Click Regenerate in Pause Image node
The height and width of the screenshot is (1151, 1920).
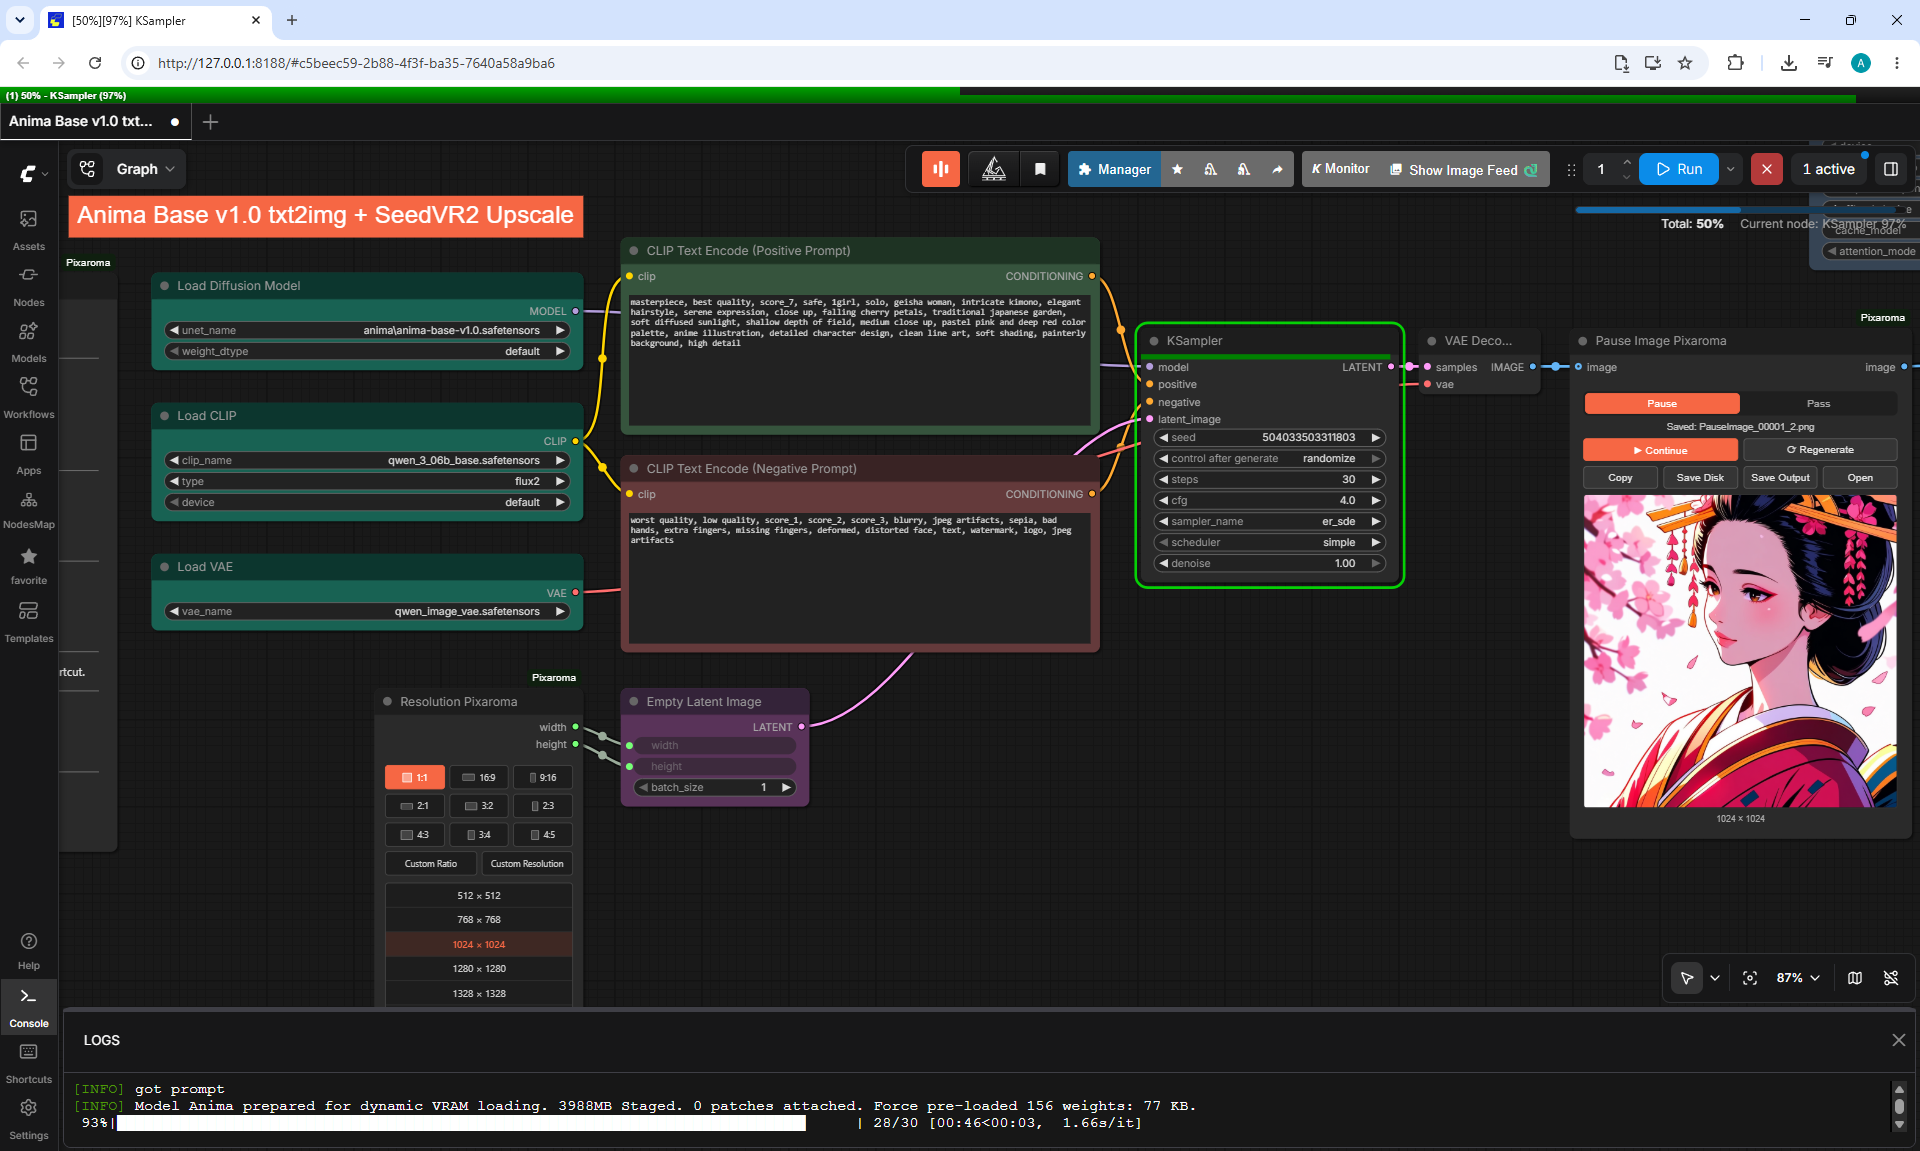[1820, 450]
